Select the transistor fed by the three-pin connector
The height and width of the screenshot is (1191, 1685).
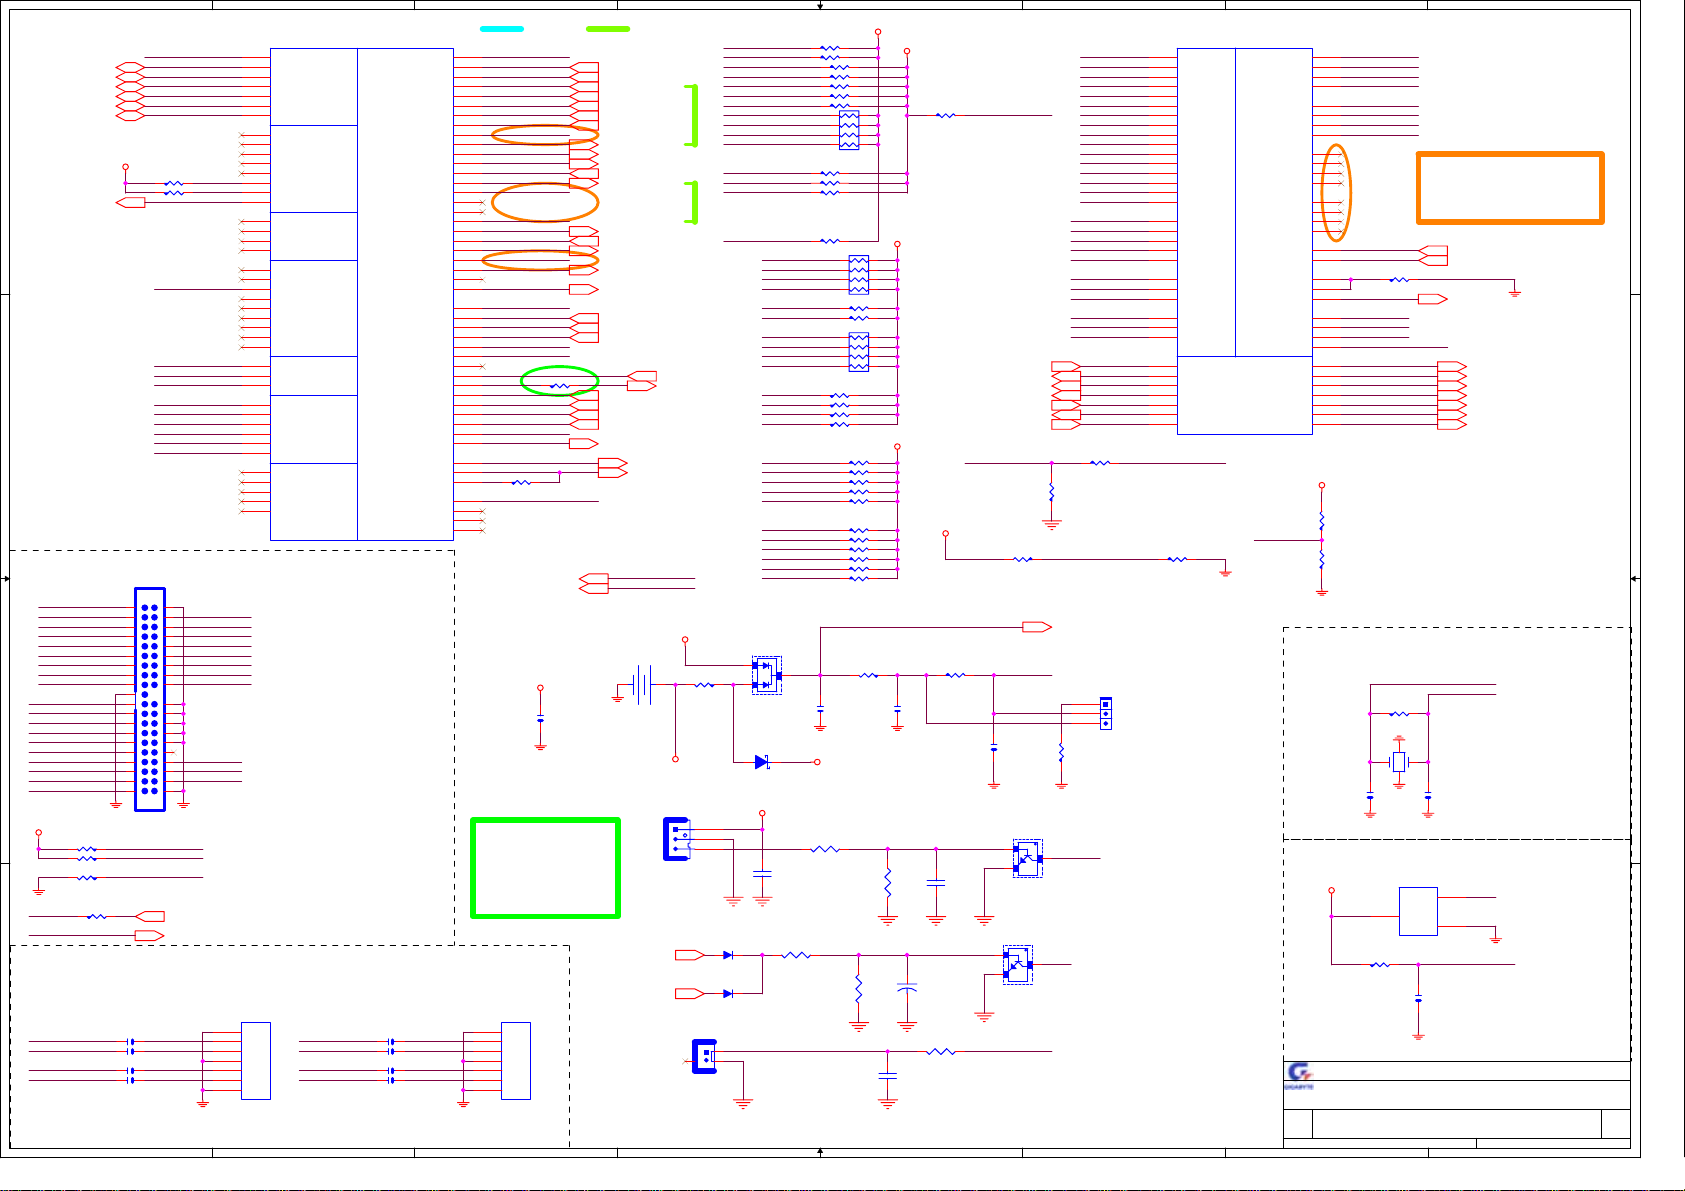click(x=1027, y=858)
